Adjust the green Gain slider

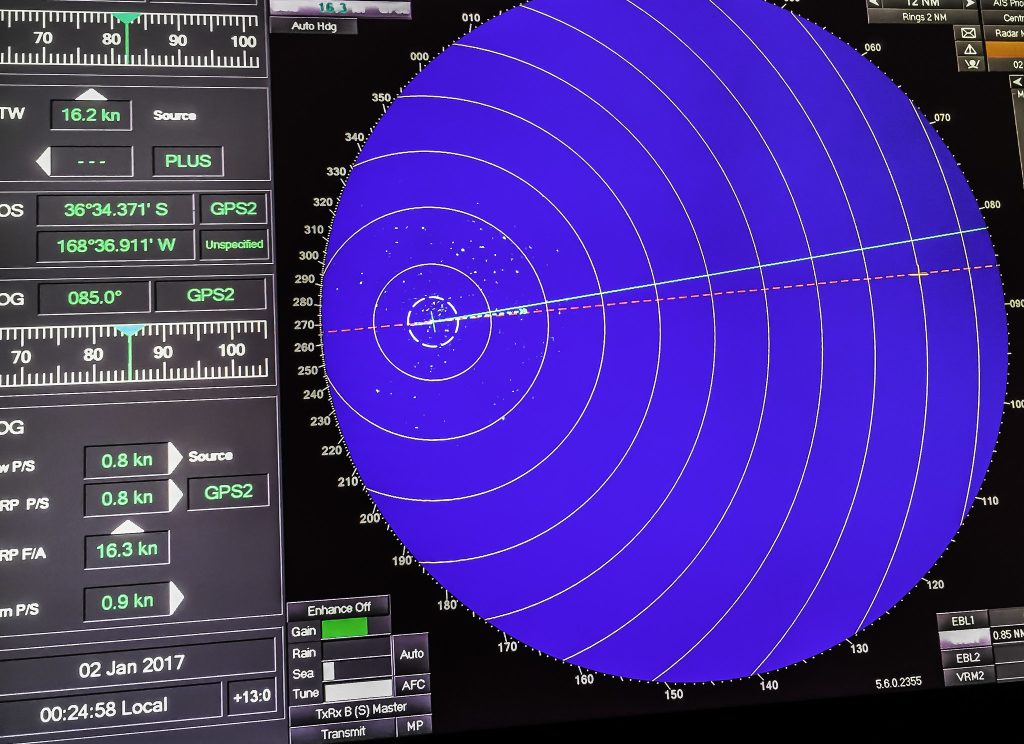[356, 628]
